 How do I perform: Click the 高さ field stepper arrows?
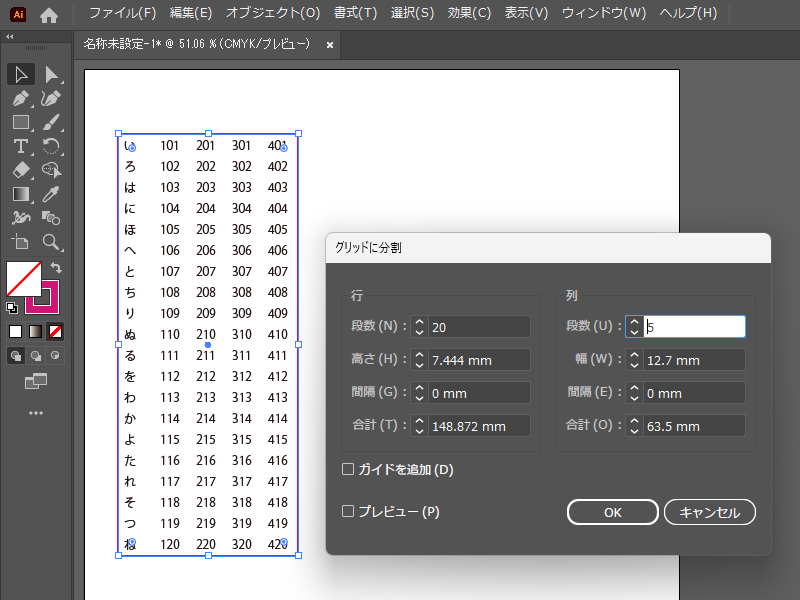coord(419,359)
